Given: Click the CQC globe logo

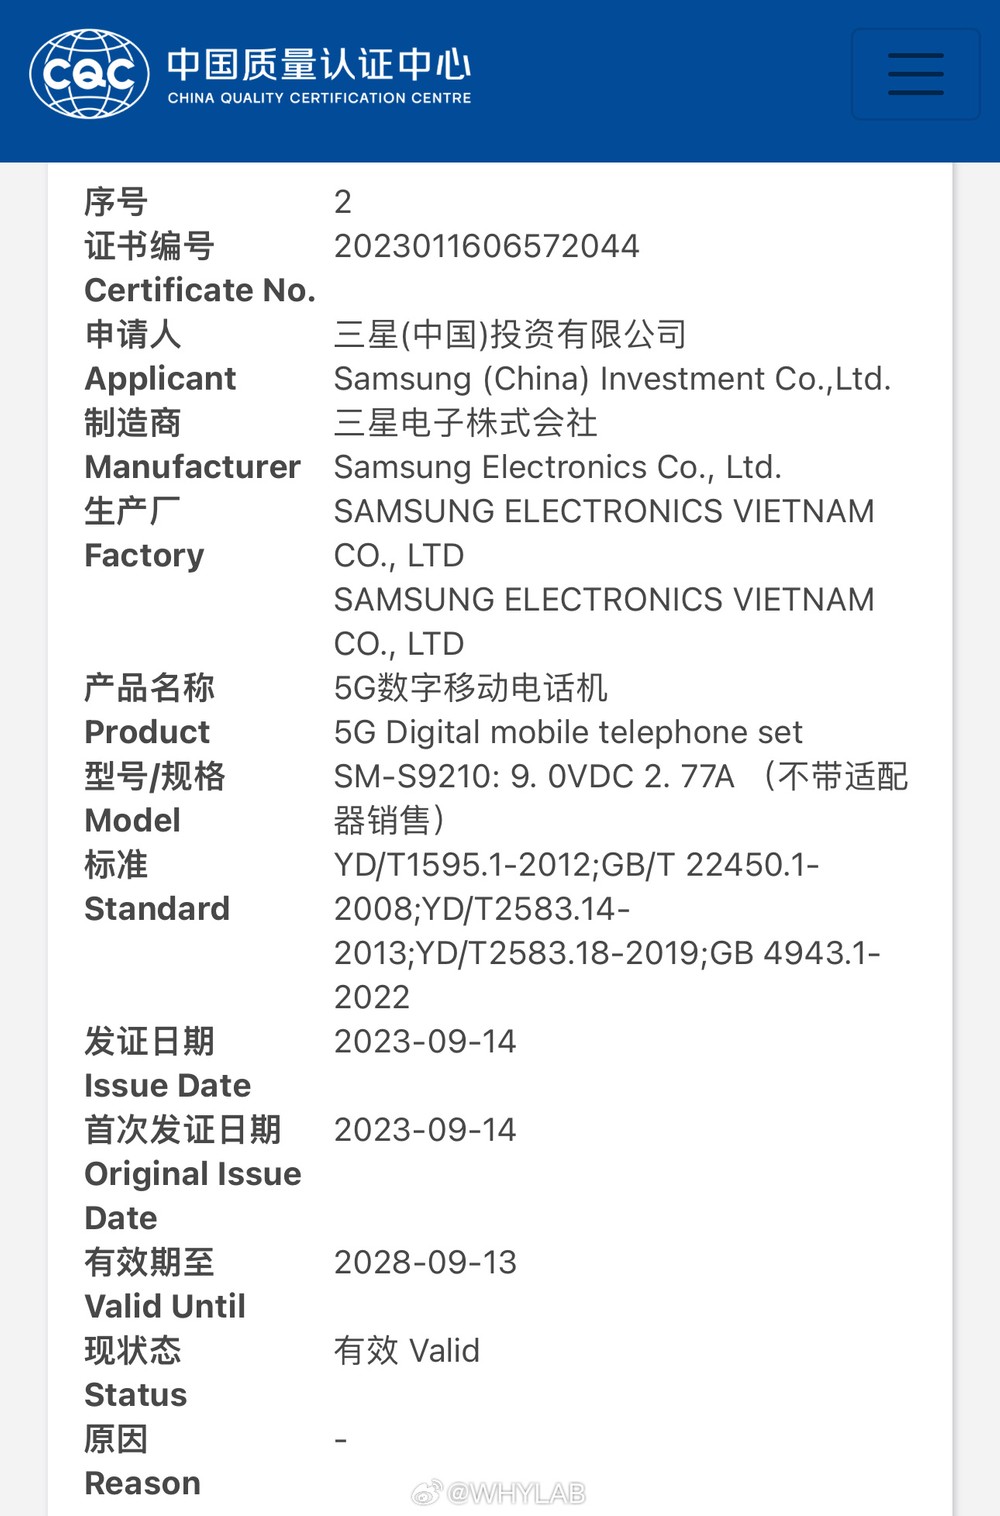Looking at the screenshot, I should 90,74.
